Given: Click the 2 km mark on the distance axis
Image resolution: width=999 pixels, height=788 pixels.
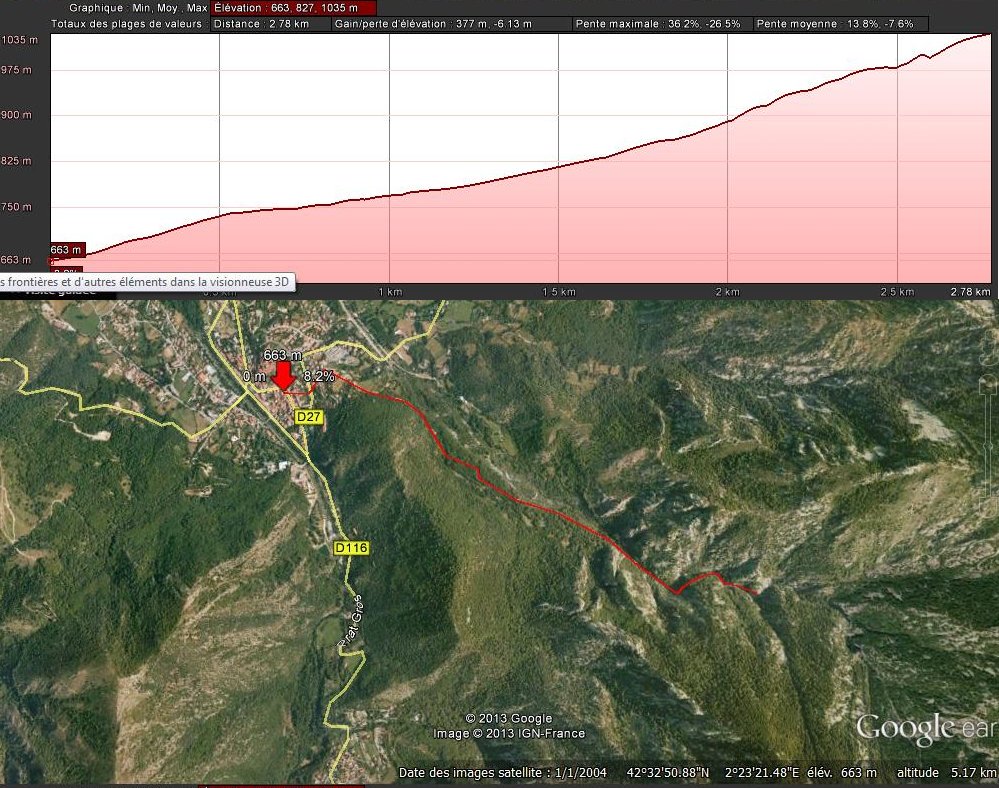Looking at the screenshot, I should click(727, 292).
